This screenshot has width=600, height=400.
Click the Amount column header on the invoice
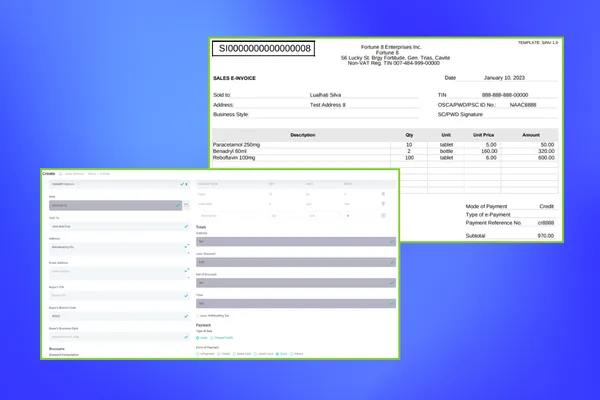click(x=531, y=135)
